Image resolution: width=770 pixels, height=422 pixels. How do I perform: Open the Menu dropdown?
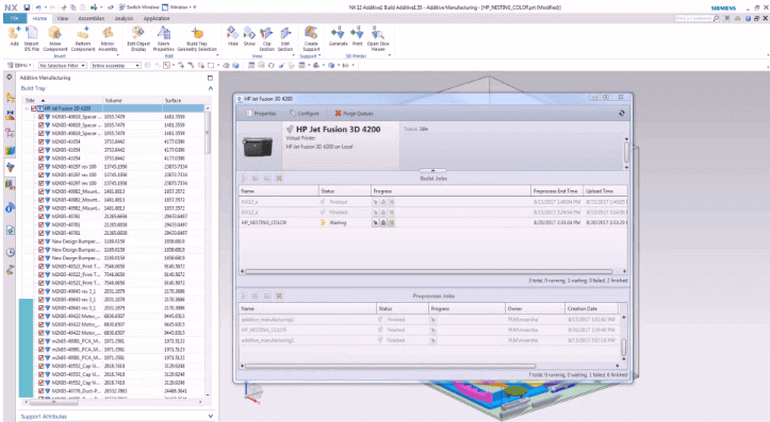20,65
